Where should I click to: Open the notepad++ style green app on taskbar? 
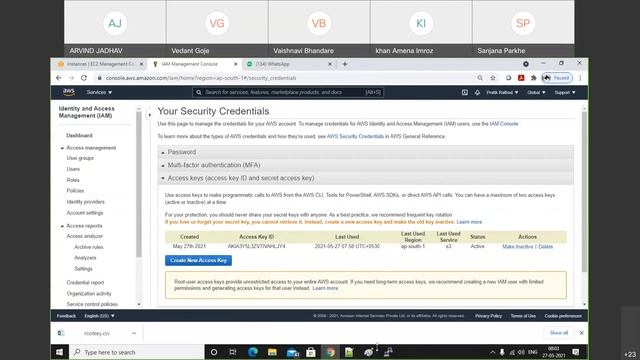tap(349, 352)
